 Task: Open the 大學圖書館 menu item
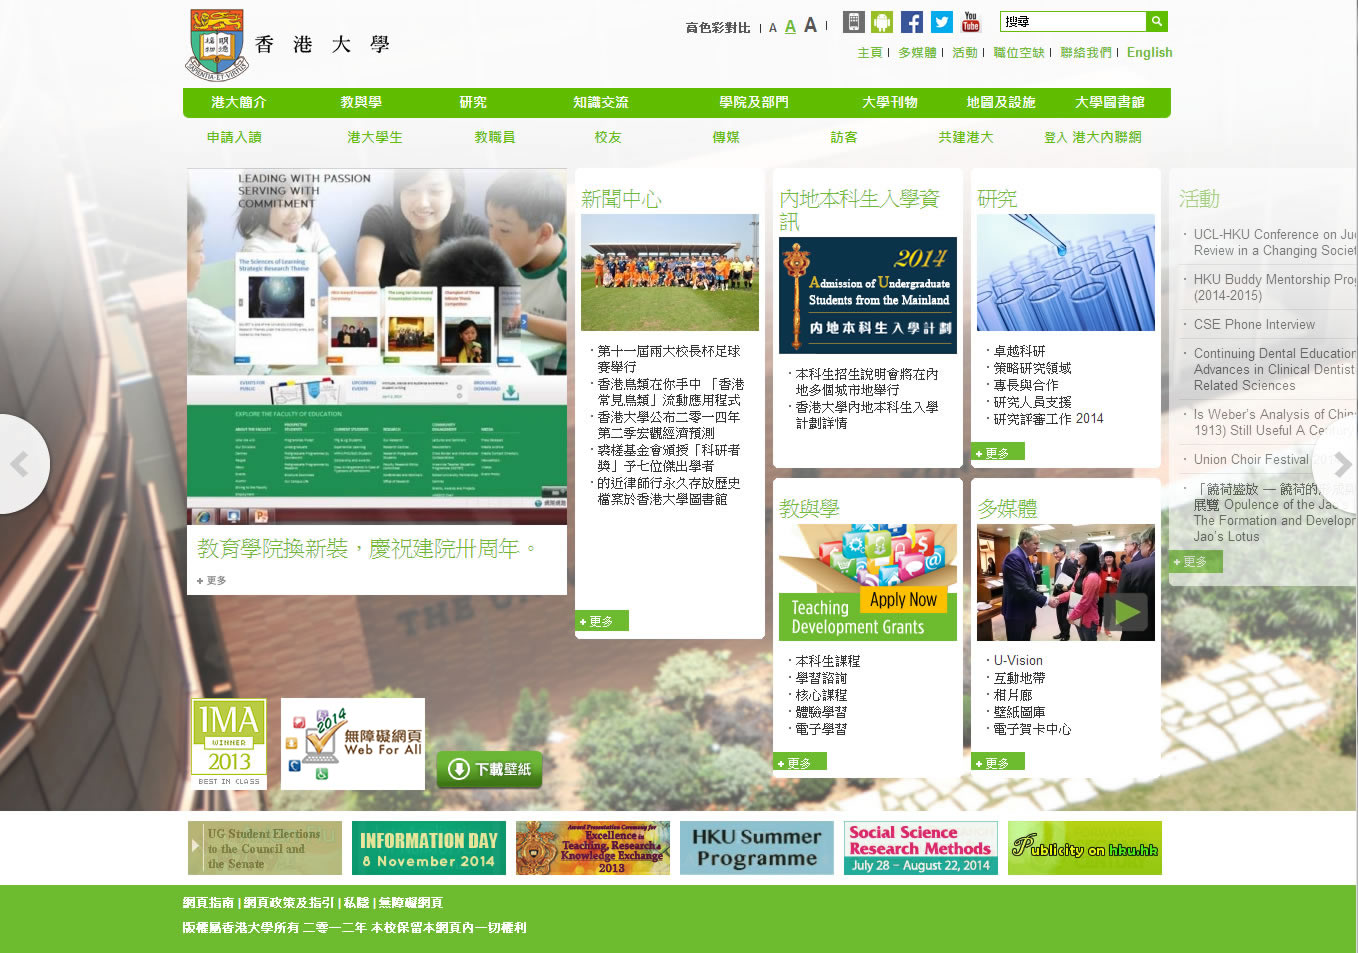[x=1109, y=102]
